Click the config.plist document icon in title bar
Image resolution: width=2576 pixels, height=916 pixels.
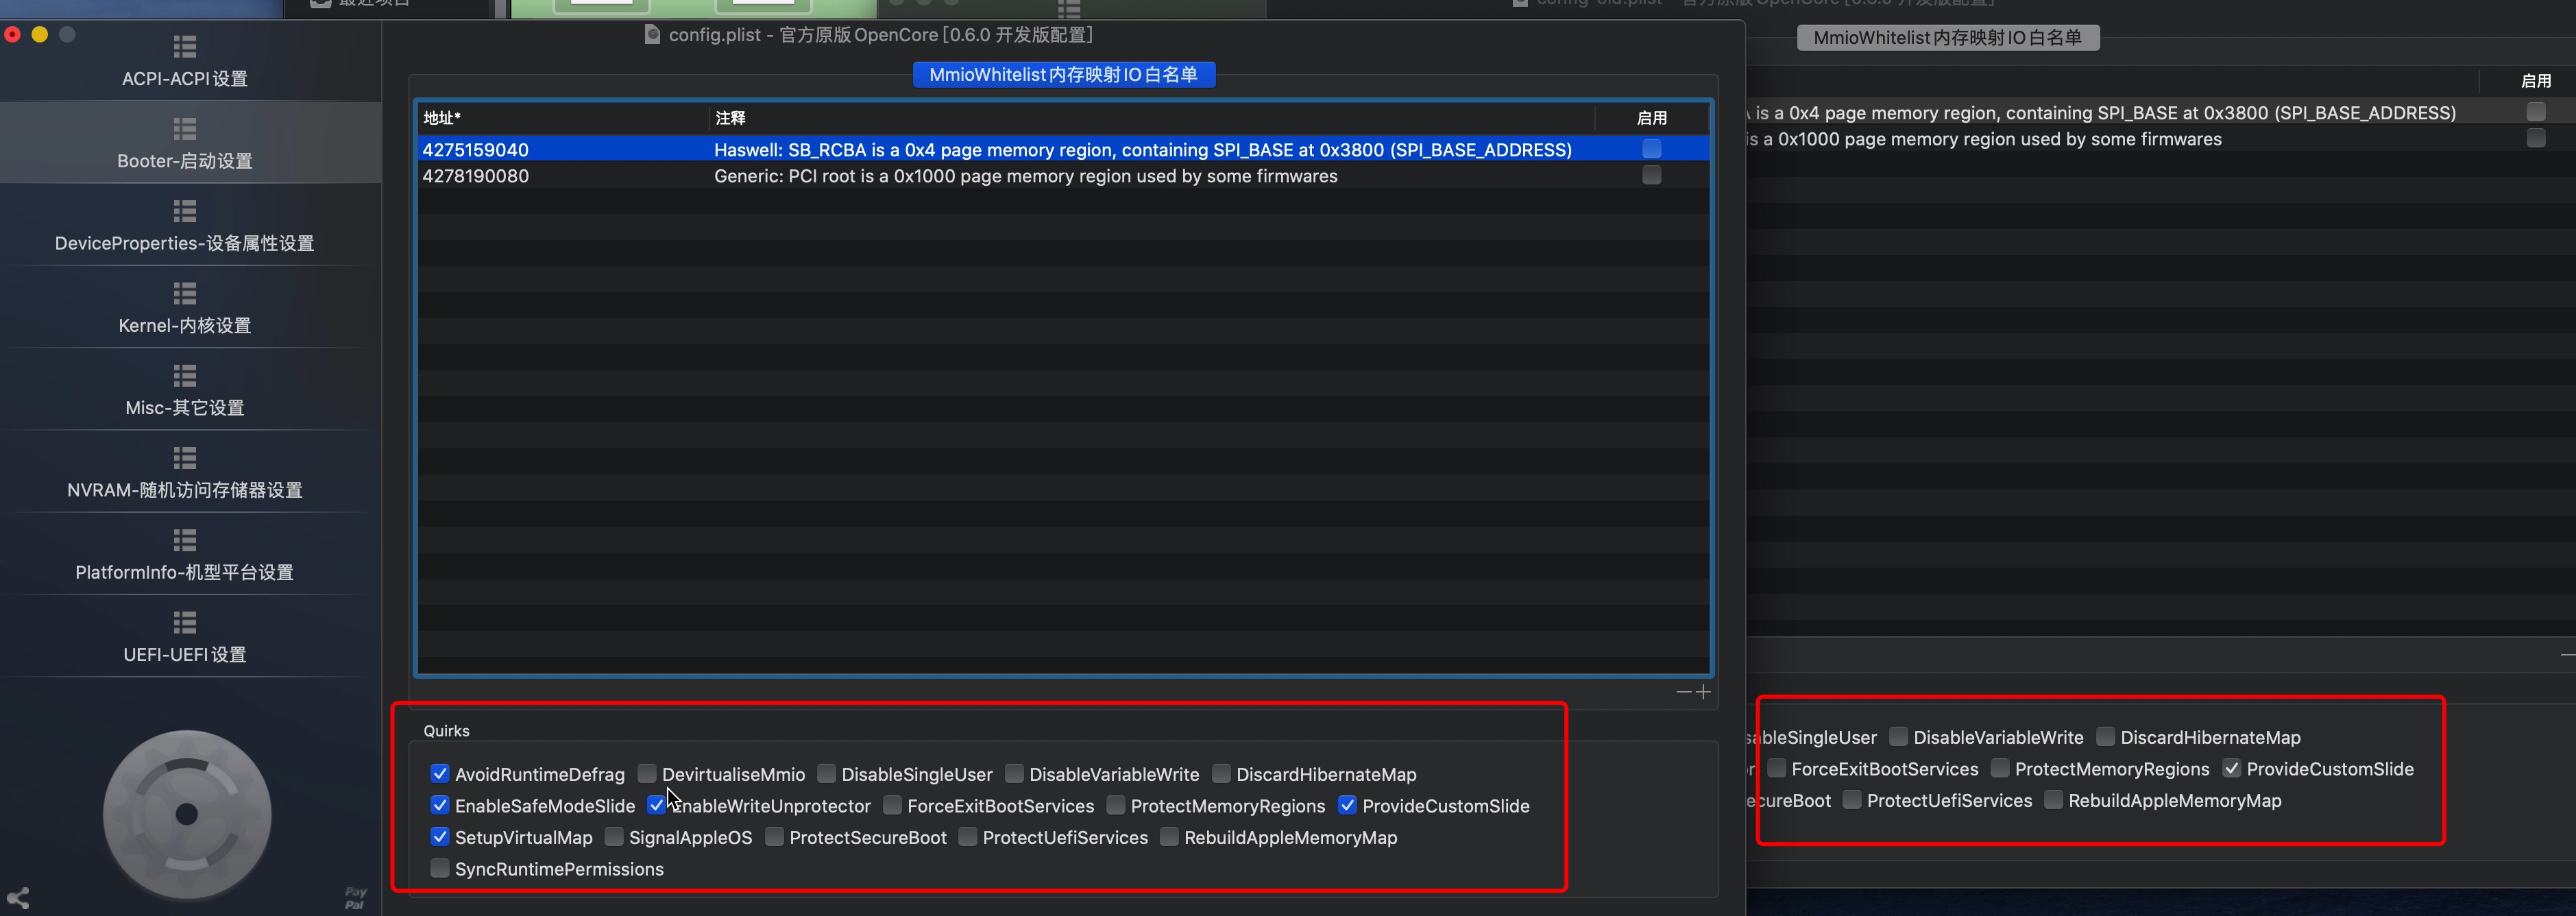click(x=652, y=35)
